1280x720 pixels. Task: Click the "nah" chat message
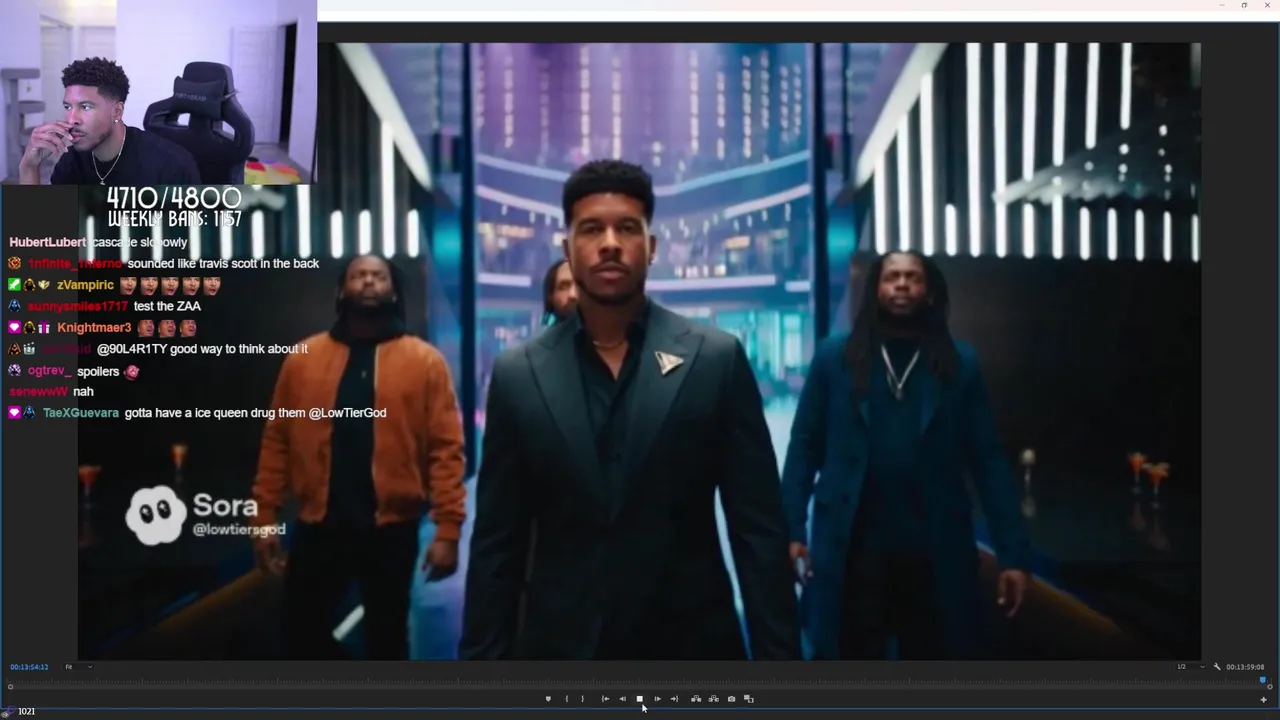[83, 392]
